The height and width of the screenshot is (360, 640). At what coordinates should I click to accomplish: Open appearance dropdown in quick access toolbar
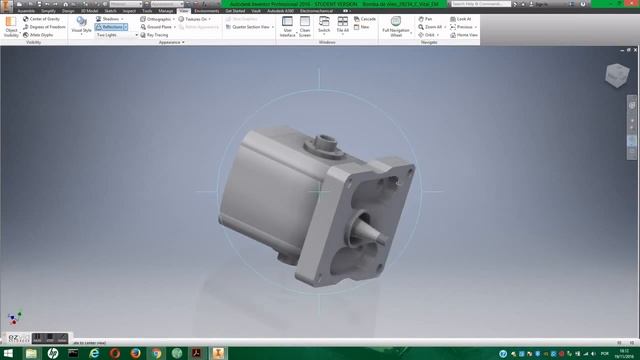click(167, 4)
